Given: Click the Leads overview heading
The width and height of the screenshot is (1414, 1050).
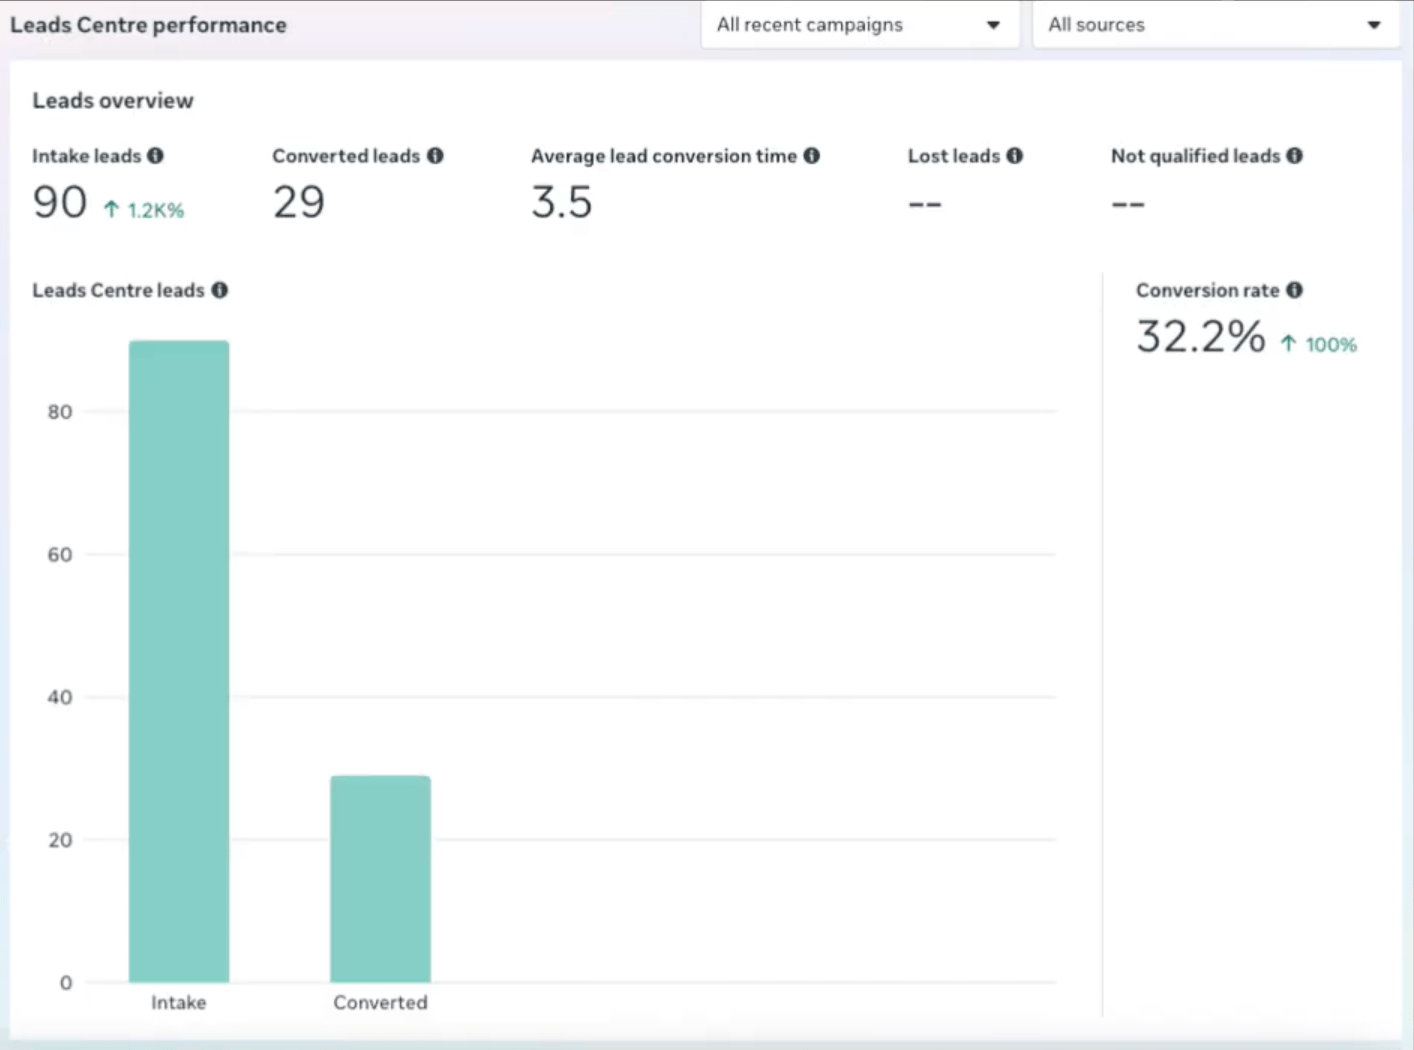Looking at the screenshot, I should [x=113, y=101].
